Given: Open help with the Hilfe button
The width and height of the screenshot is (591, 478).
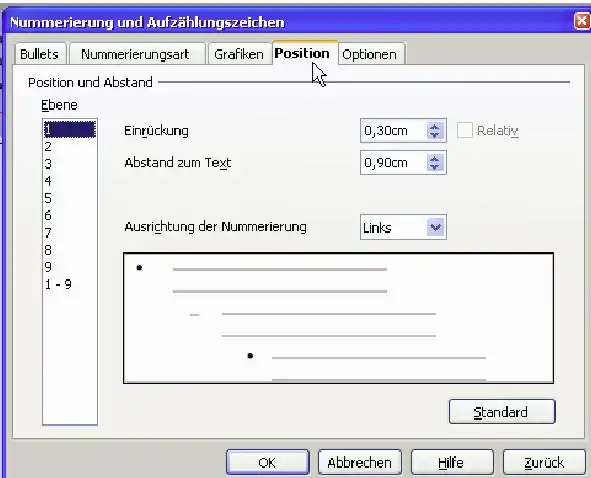Looking at the screenshot, I should [x=452, y=462].
